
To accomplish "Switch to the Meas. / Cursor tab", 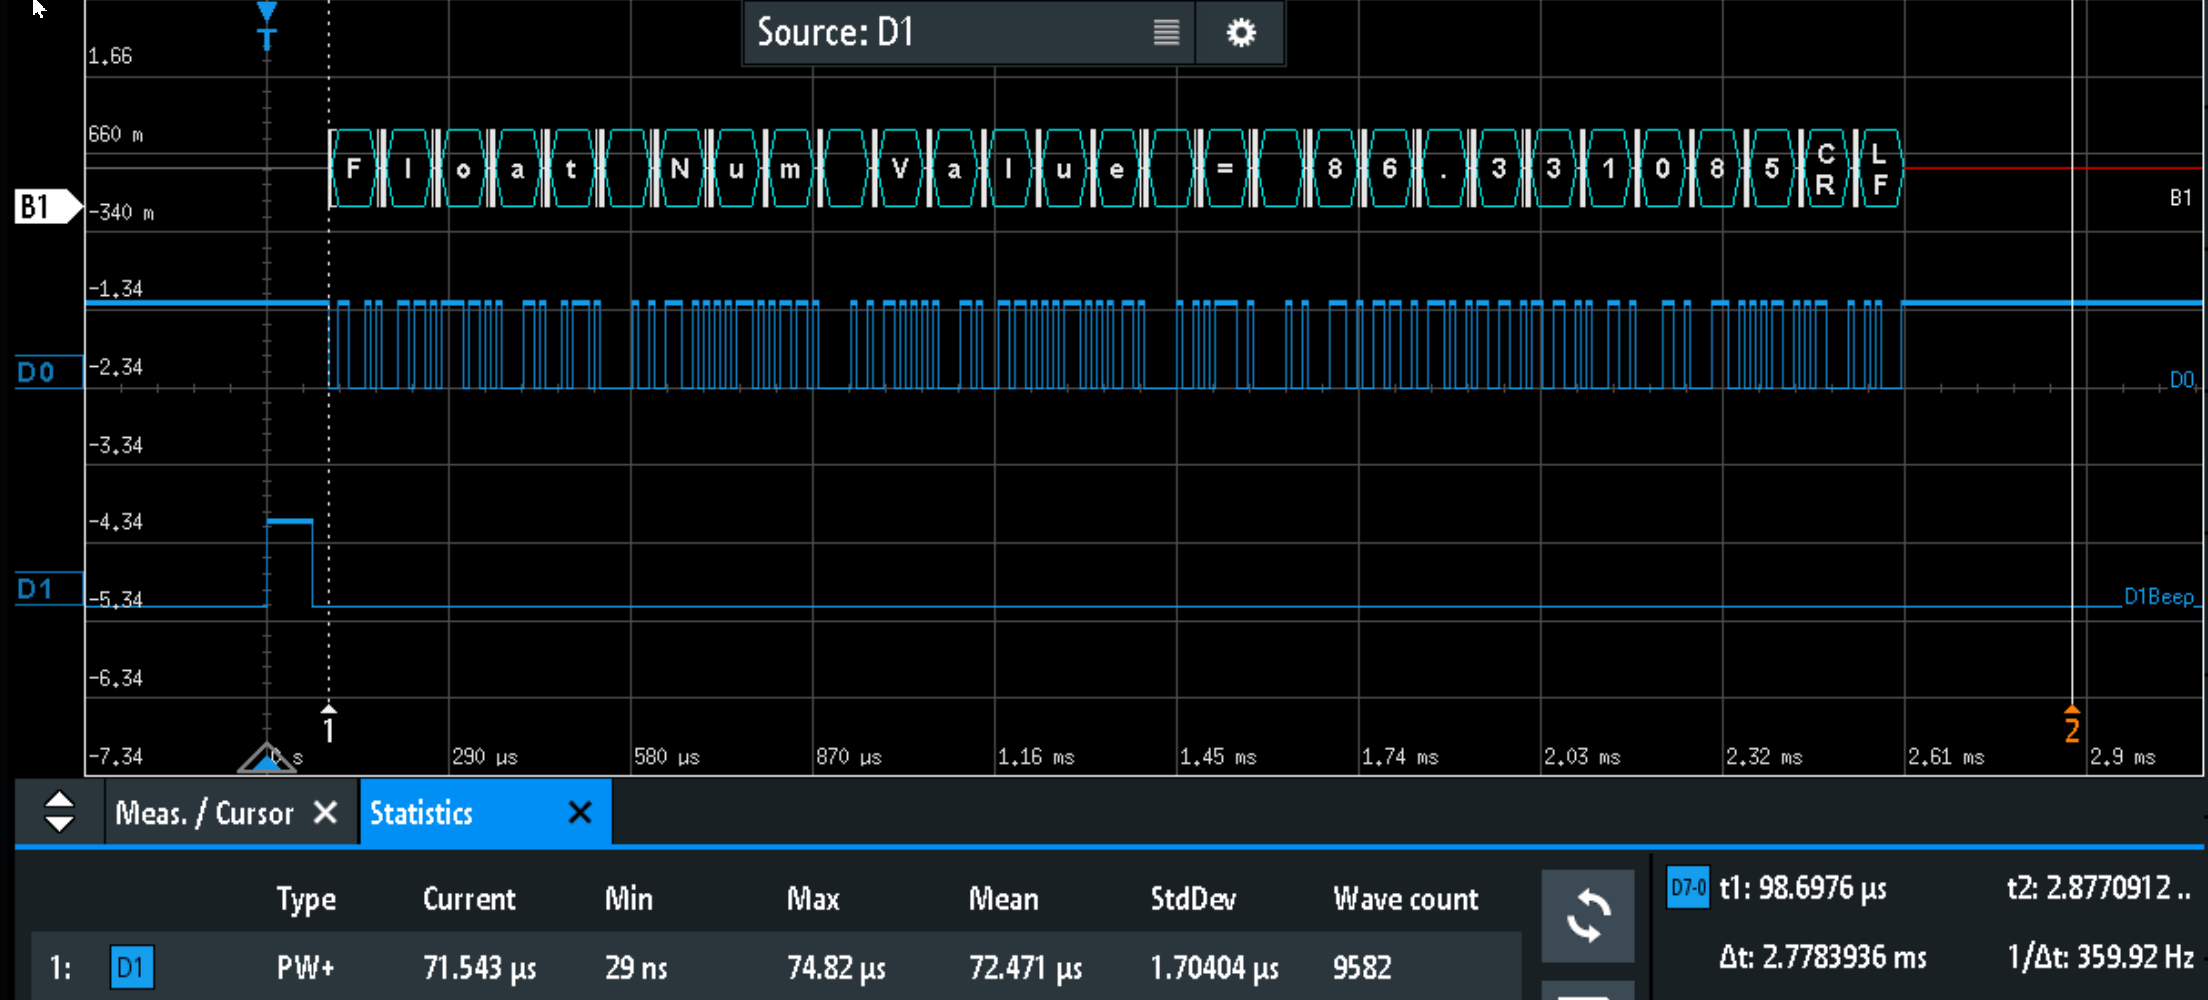I will pos(205,812).
